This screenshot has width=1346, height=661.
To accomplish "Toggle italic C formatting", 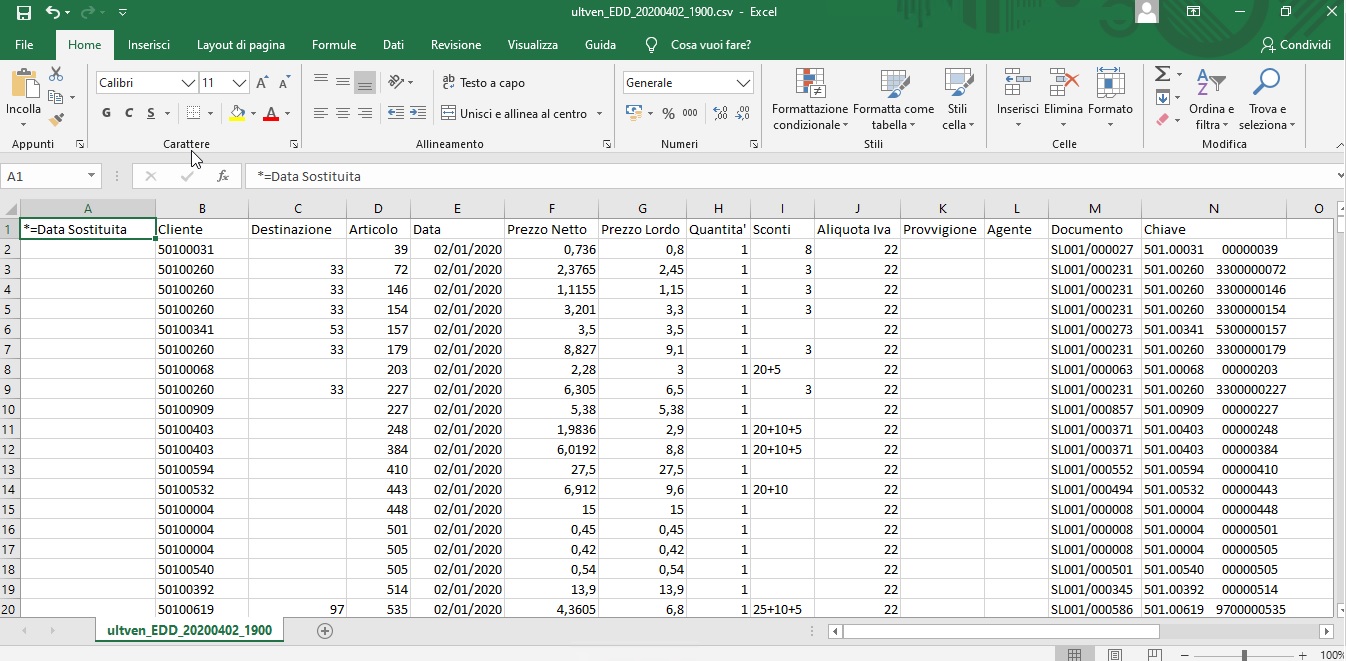I will pyautogui.click(x=129, y=114).
